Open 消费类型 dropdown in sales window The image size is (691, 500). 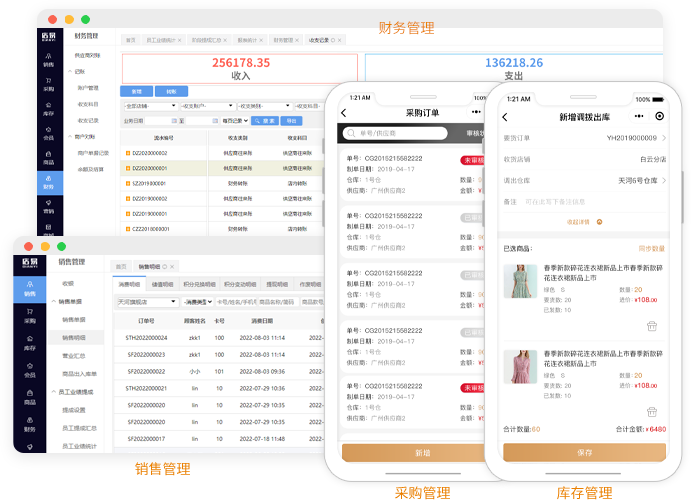[x=198, y=302]
